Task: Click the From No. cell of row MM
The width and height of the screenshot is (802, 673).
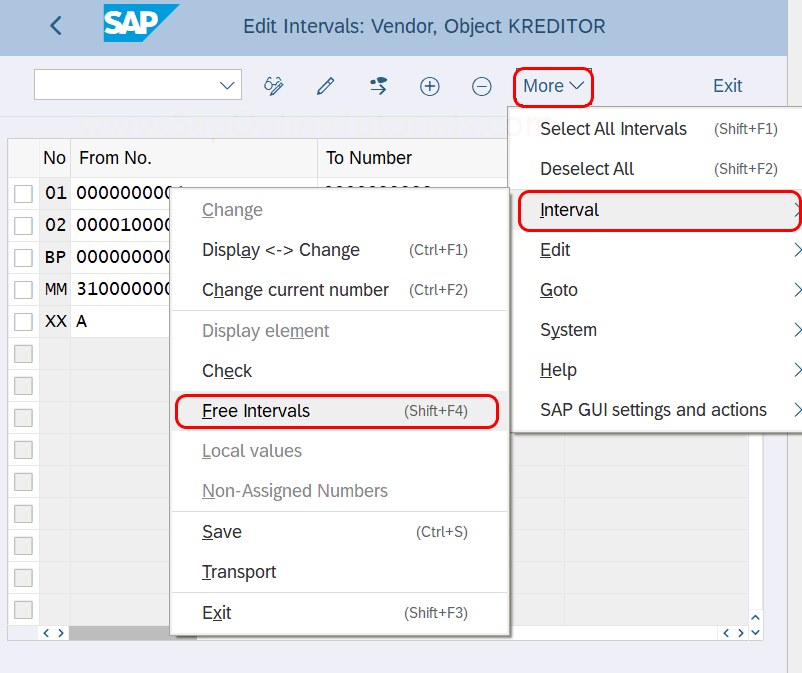Action: coord(120,289)
